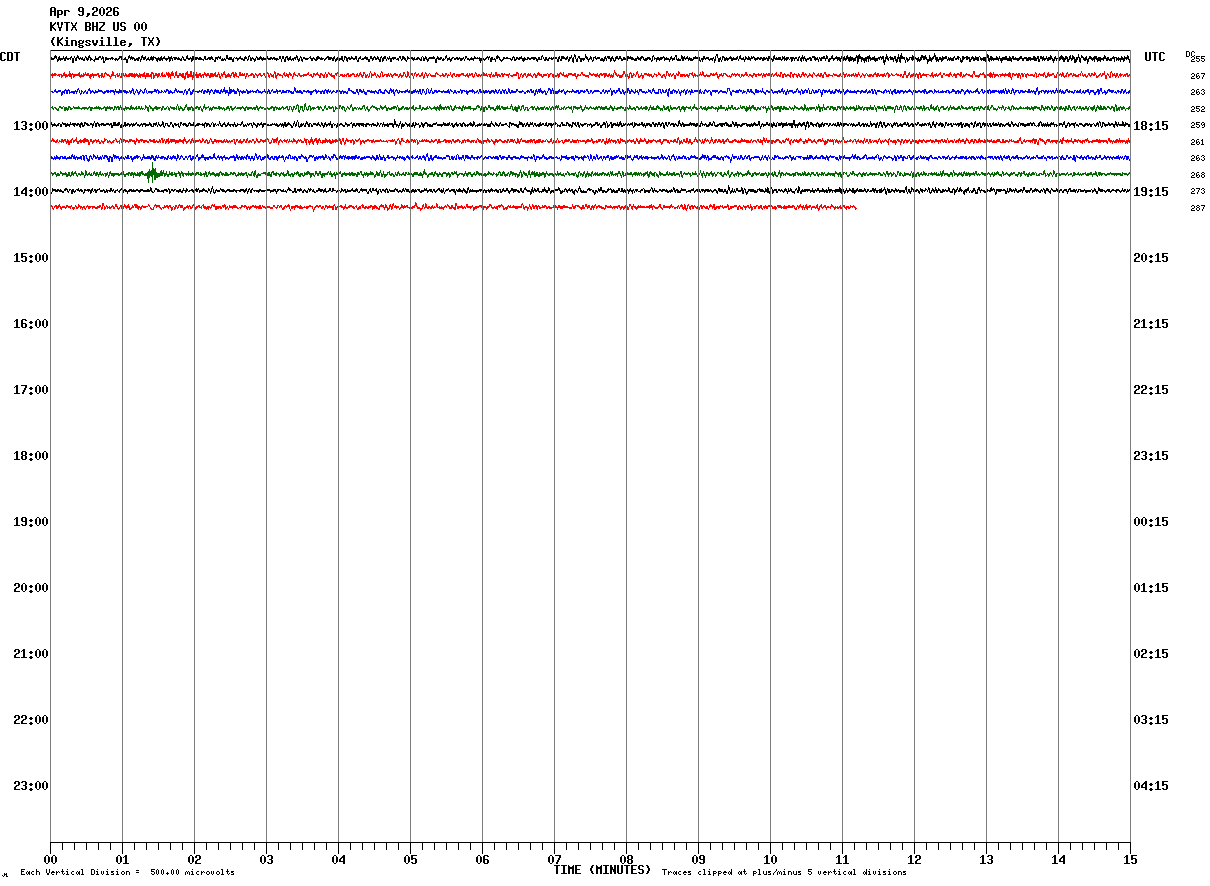The height and width of the screenshot is (886, 1210).
Task: Click the 00 minute axis tick label
Action: coord(50,859)
